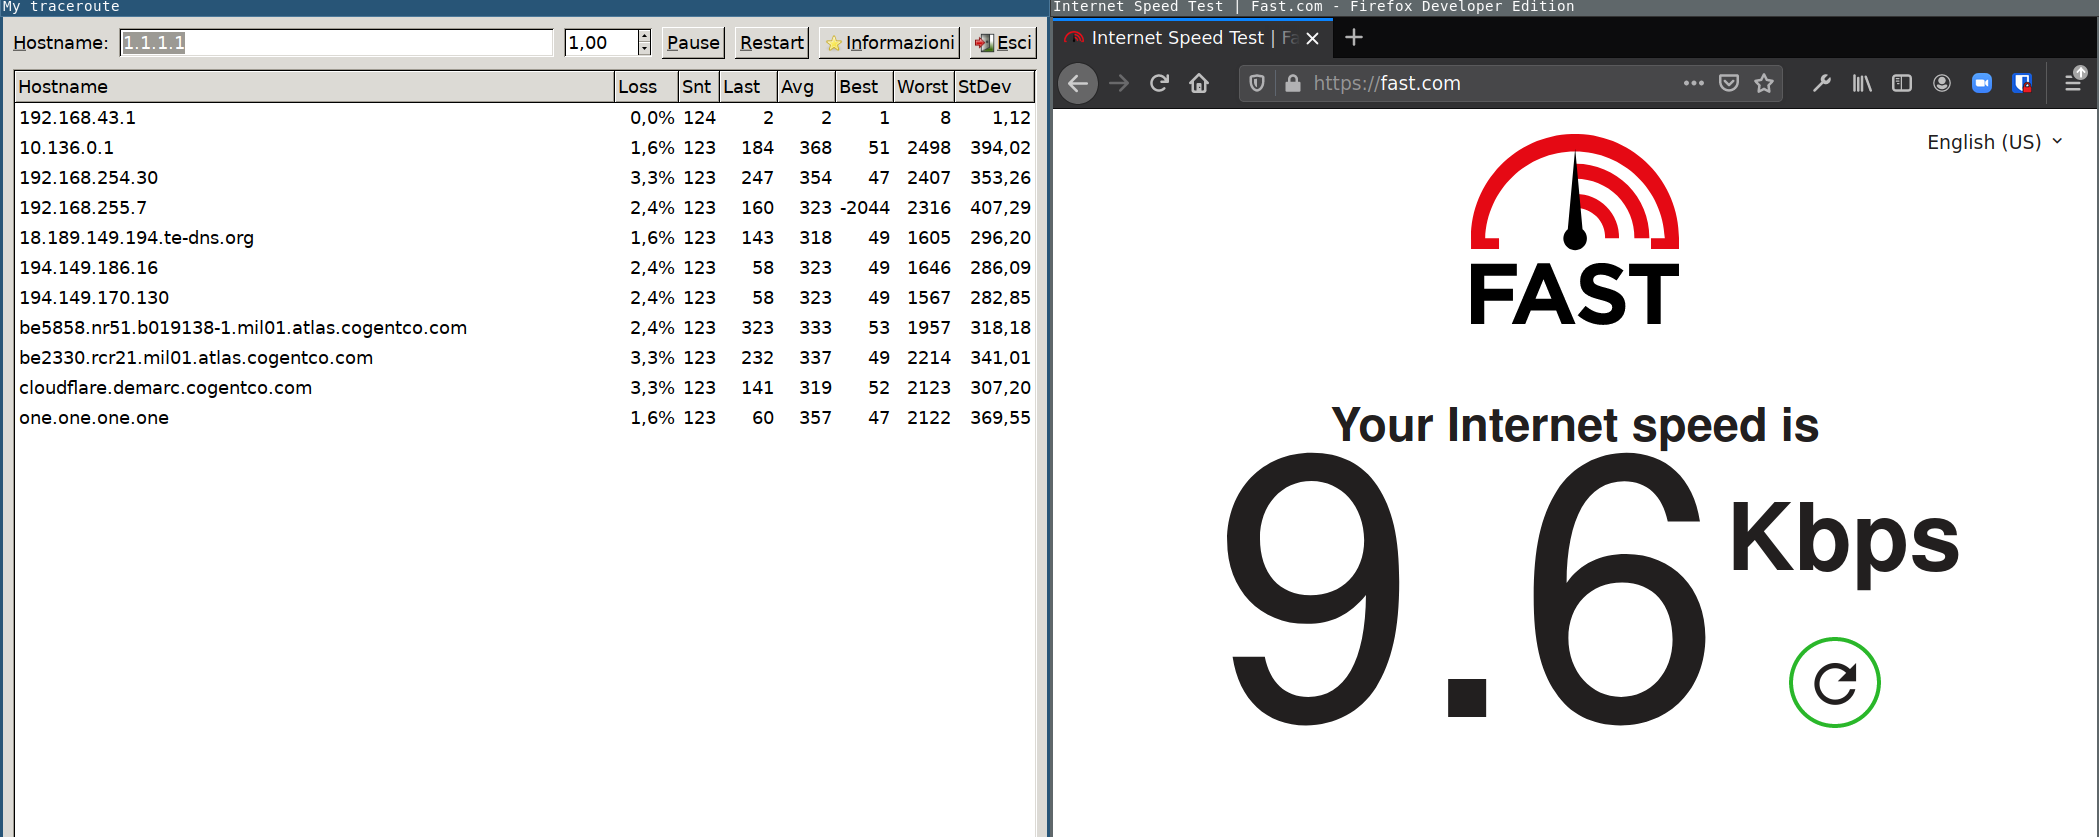
Task: Open developer tools wrench icon
Action: coord(1821,83)
